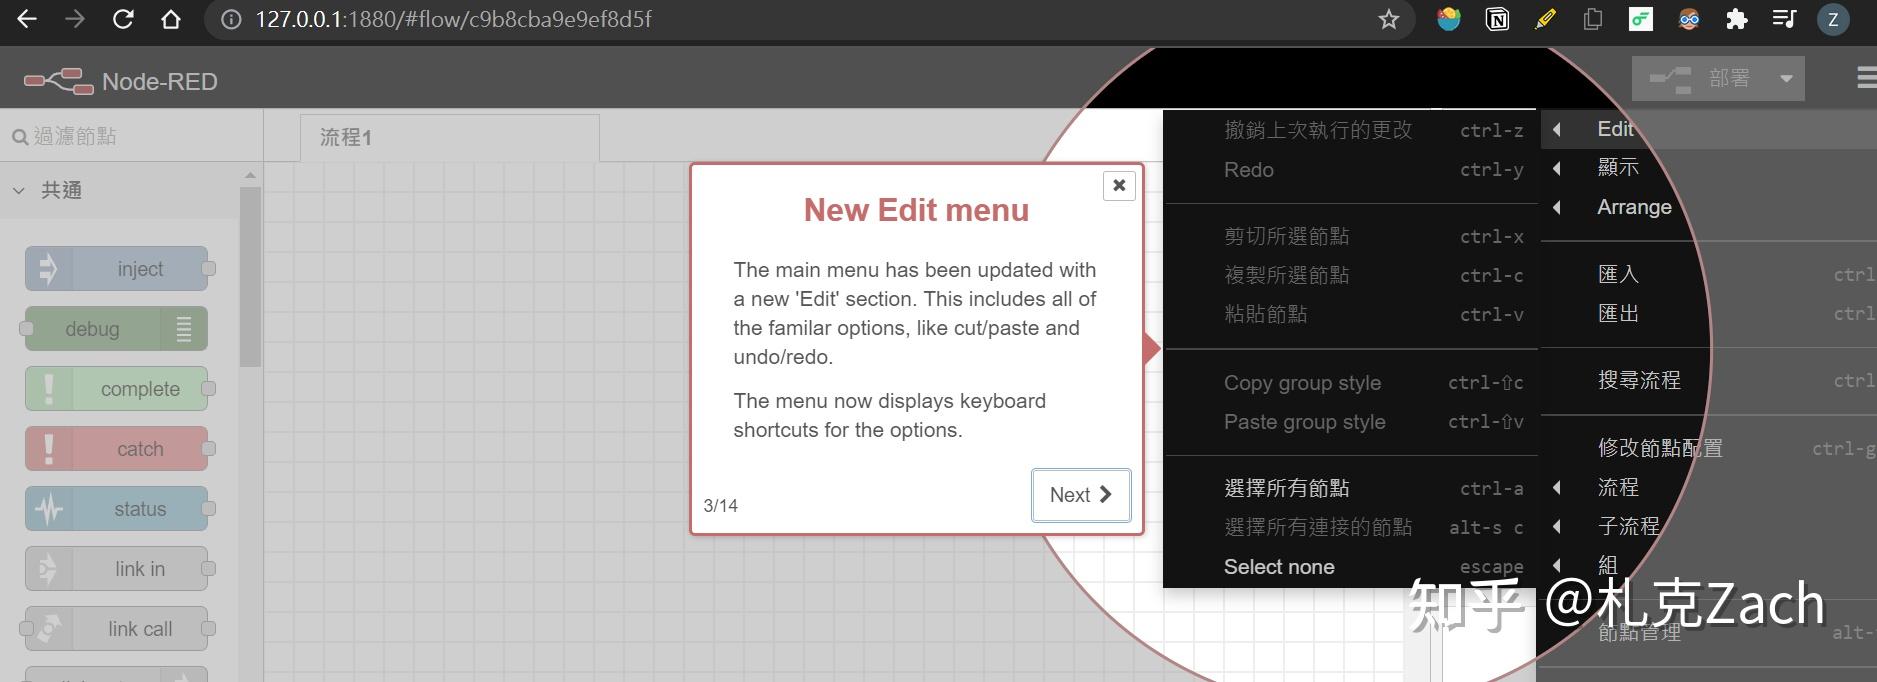The image size is (1877, 682).
Task: Choose 匯出 from the main menu
Action: pos(1708,313)
